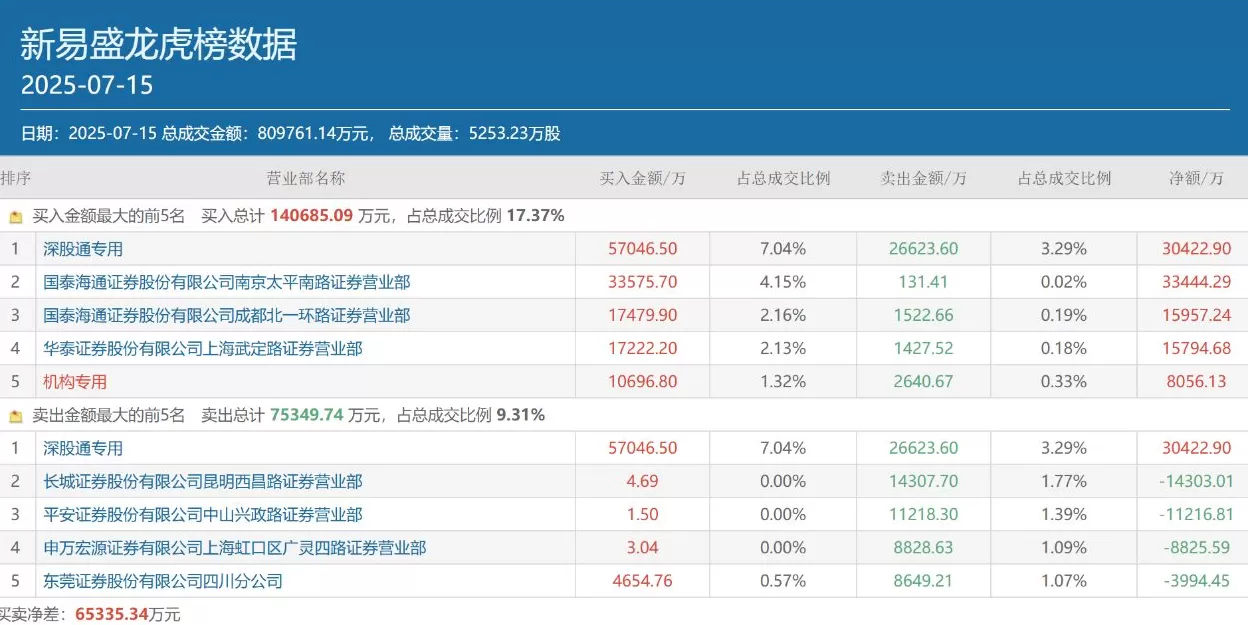Click sell amount 11218.30
Viewport: 1248px width, 625px height.
coord(924,514)
